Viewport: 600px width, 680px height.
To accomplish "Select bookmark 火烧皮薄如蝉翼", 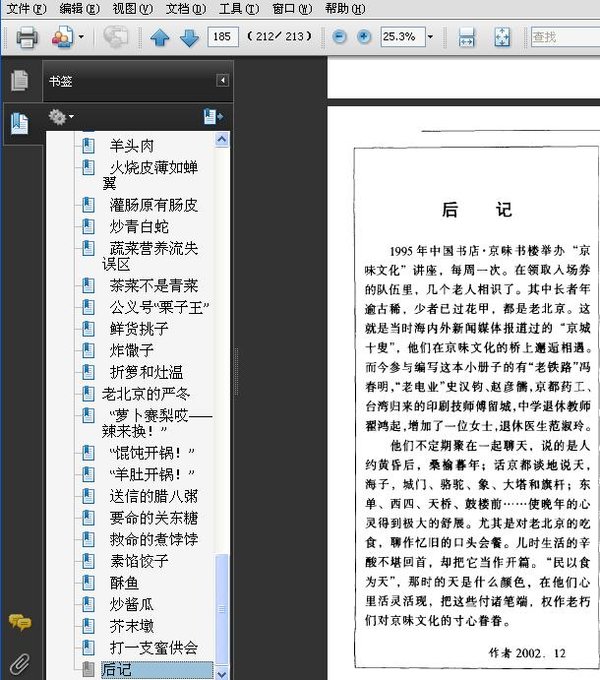I will click(150, 175).
